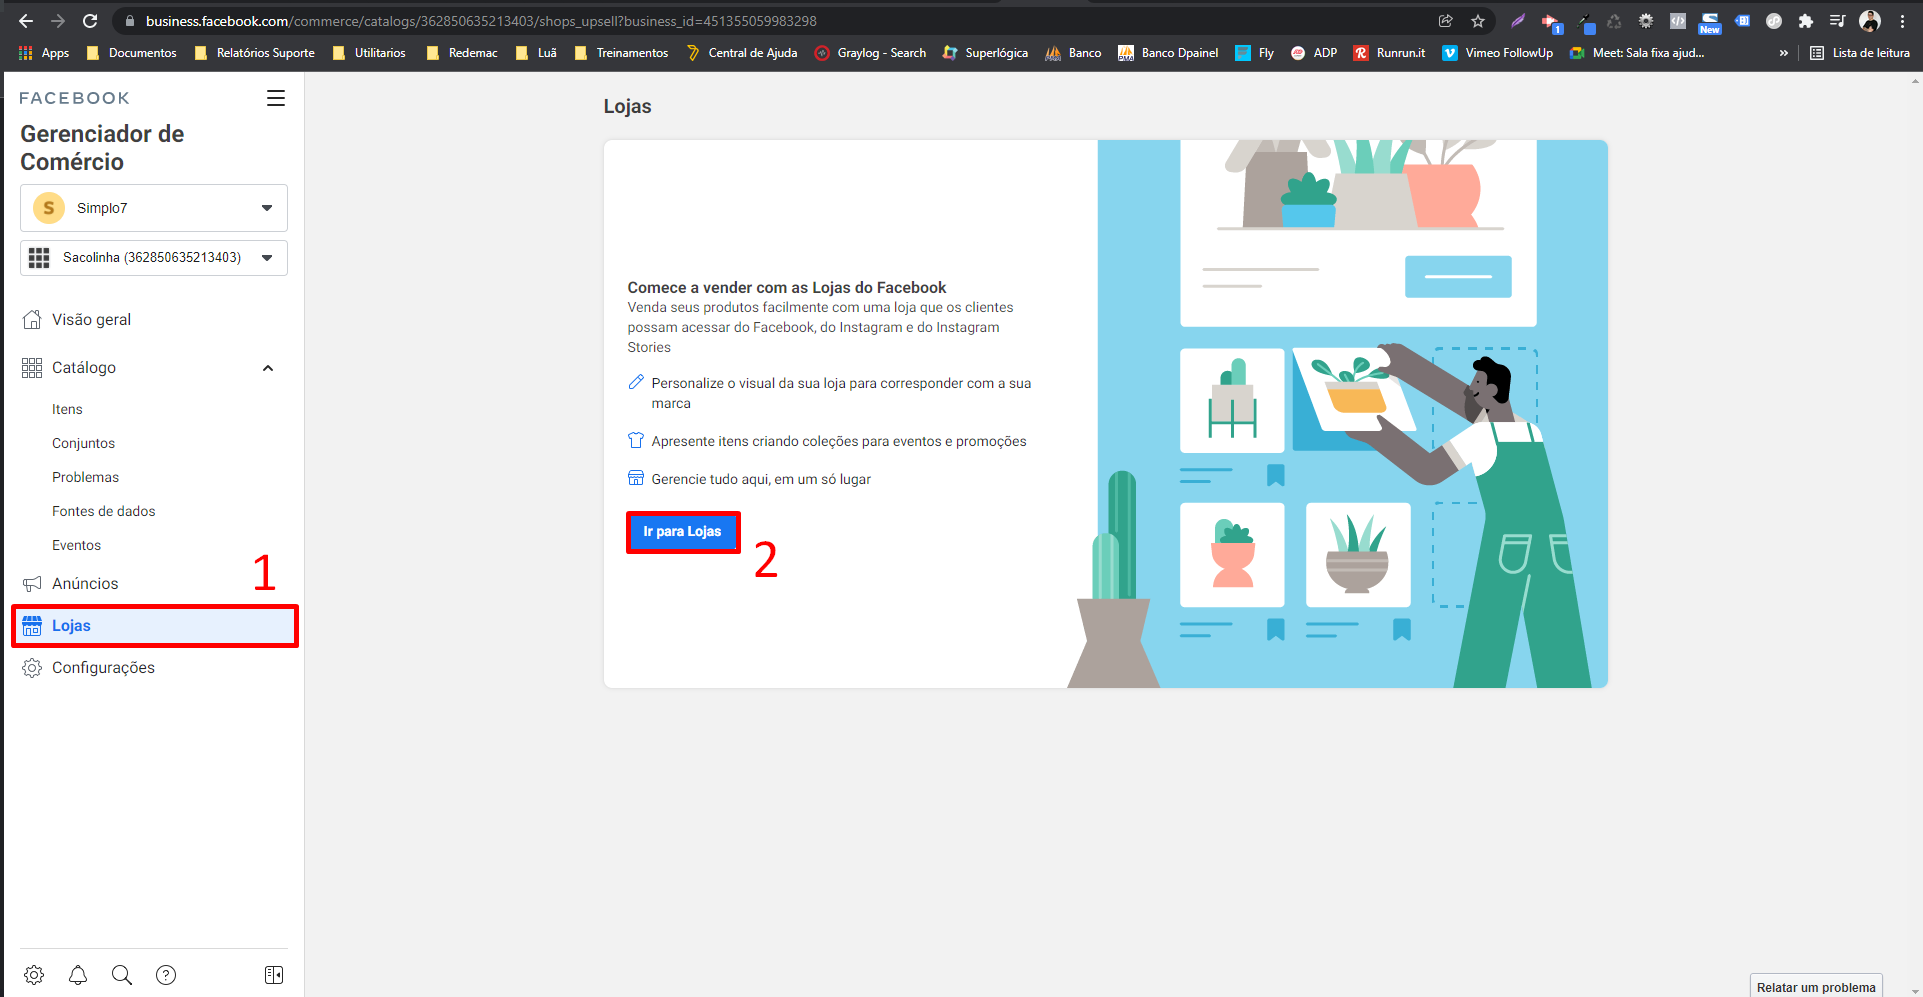Click Relatar um problema button
This screenshot has width=1923, height=997.
tap(1816, 987)
